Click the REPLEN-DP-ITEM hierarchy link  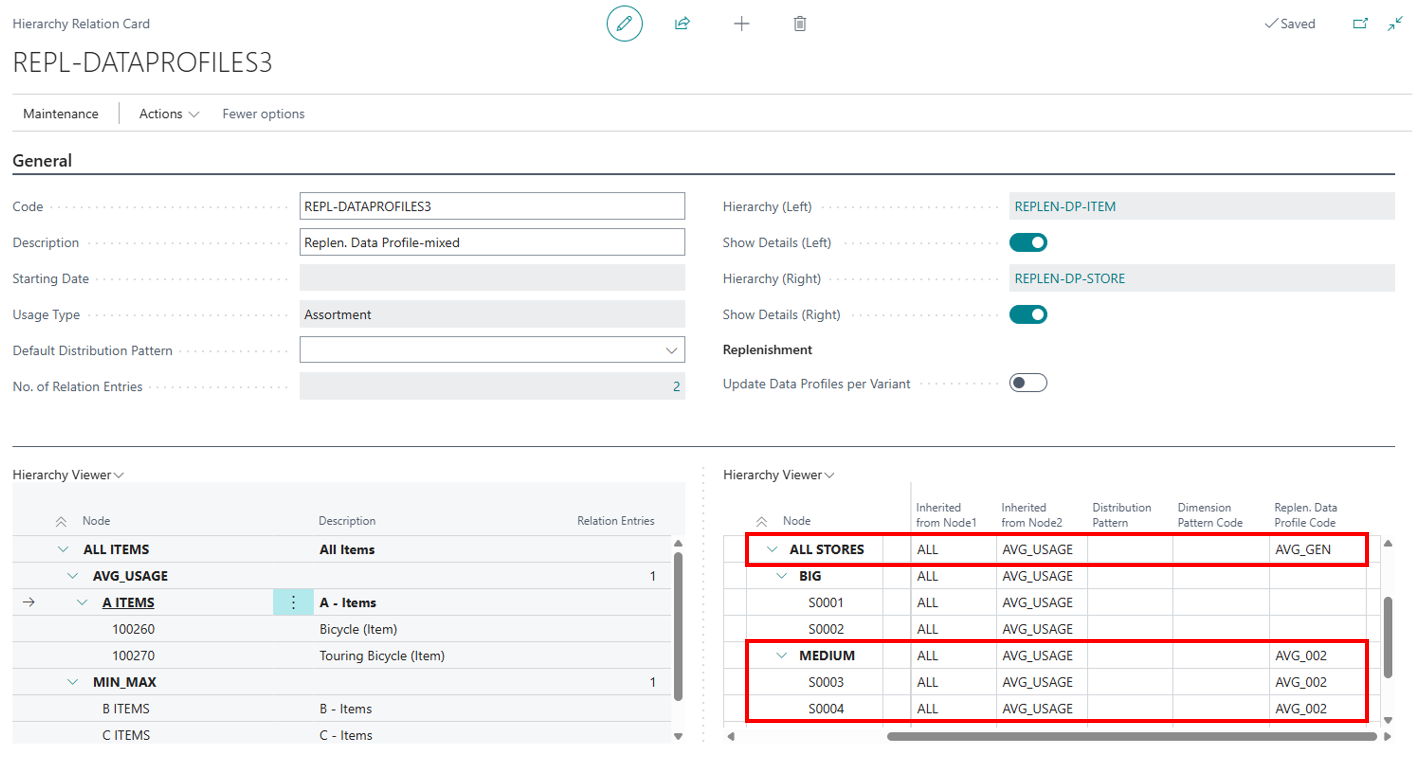(x=1065, y=207)
